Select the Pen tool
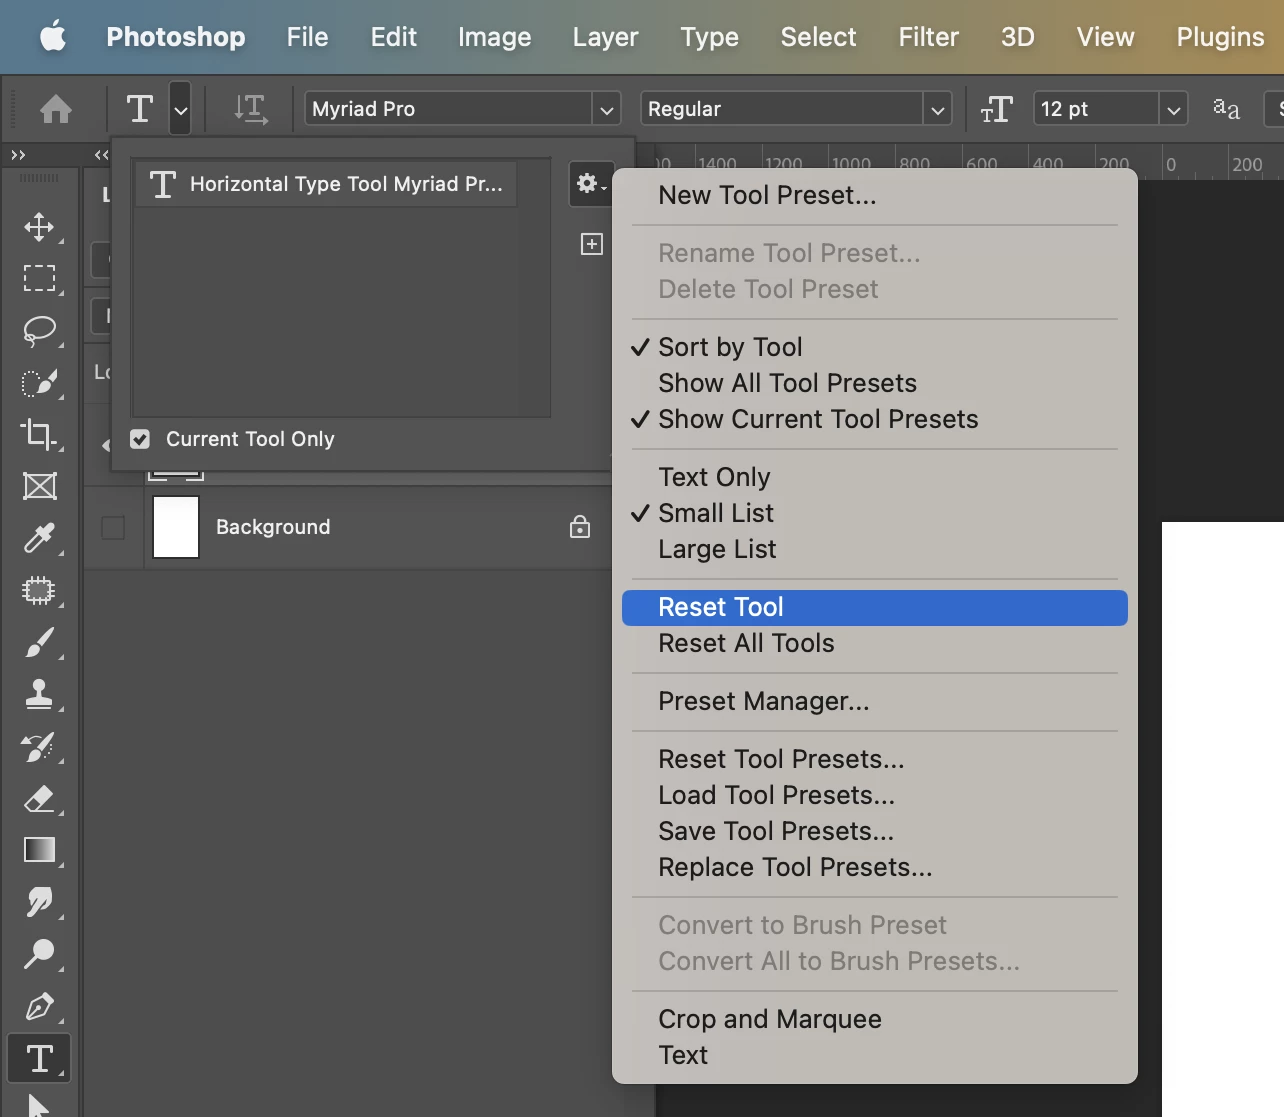The image size is (1284, 1117). click(x=39, y=1006)
